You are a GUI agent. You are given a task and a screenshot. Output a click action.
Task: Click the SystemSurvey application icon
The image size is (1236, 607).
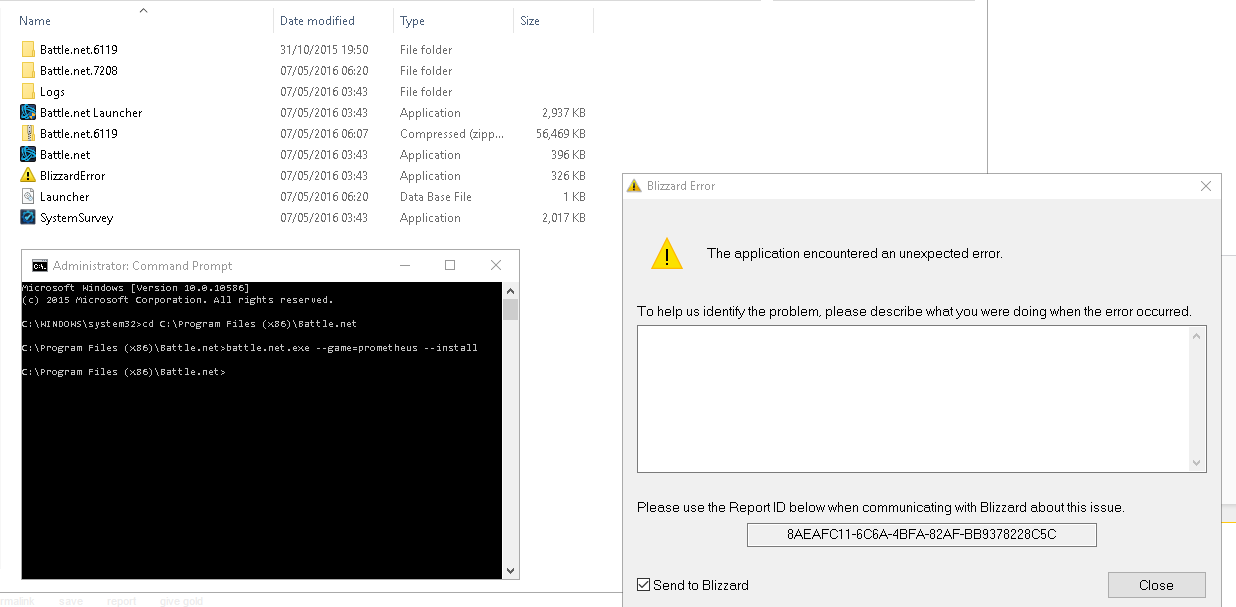pos(28,218)
